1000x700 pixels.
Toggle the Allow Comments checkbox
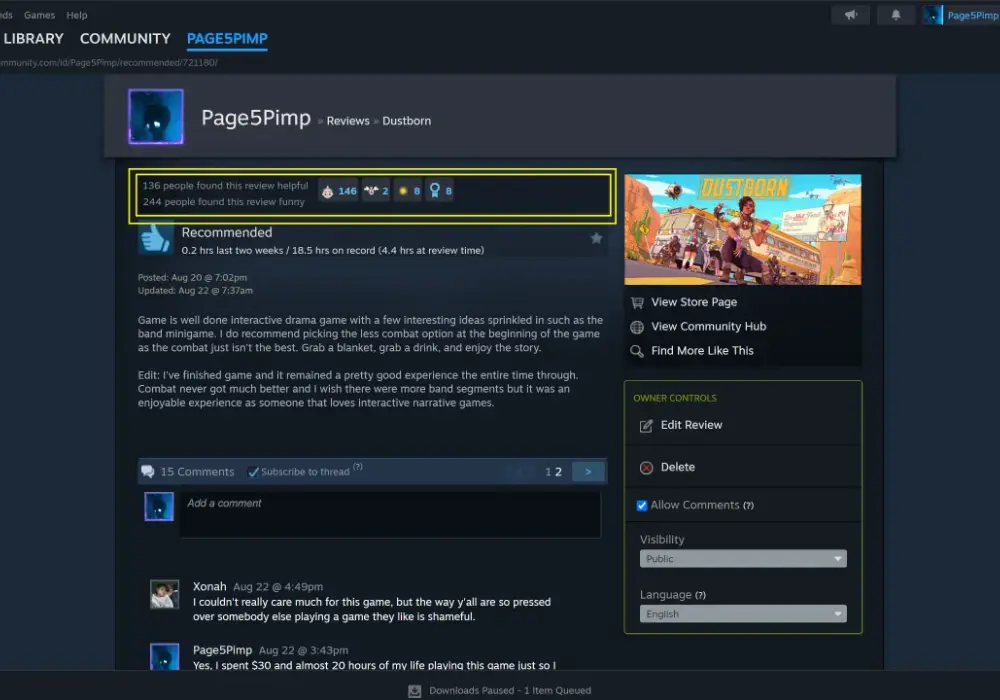tap(642, 506)
